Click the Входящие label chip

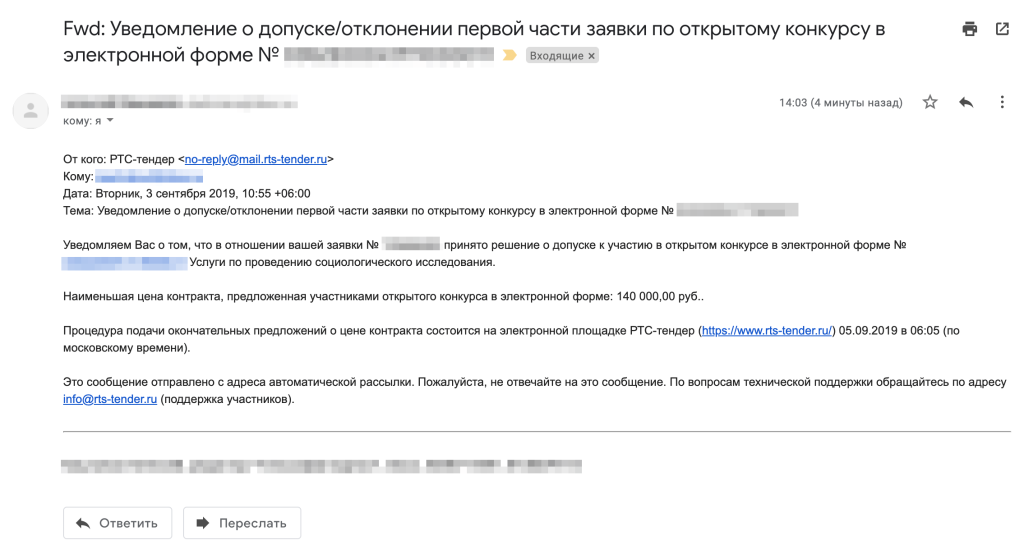(556, 56)
